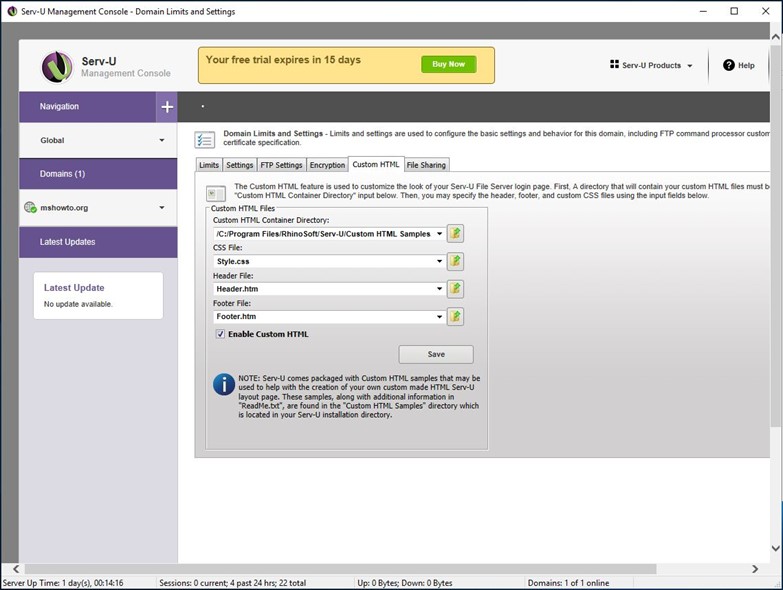Browse for the Footer File
Viewport: 783px width, 590px height.
coord(455,316)
